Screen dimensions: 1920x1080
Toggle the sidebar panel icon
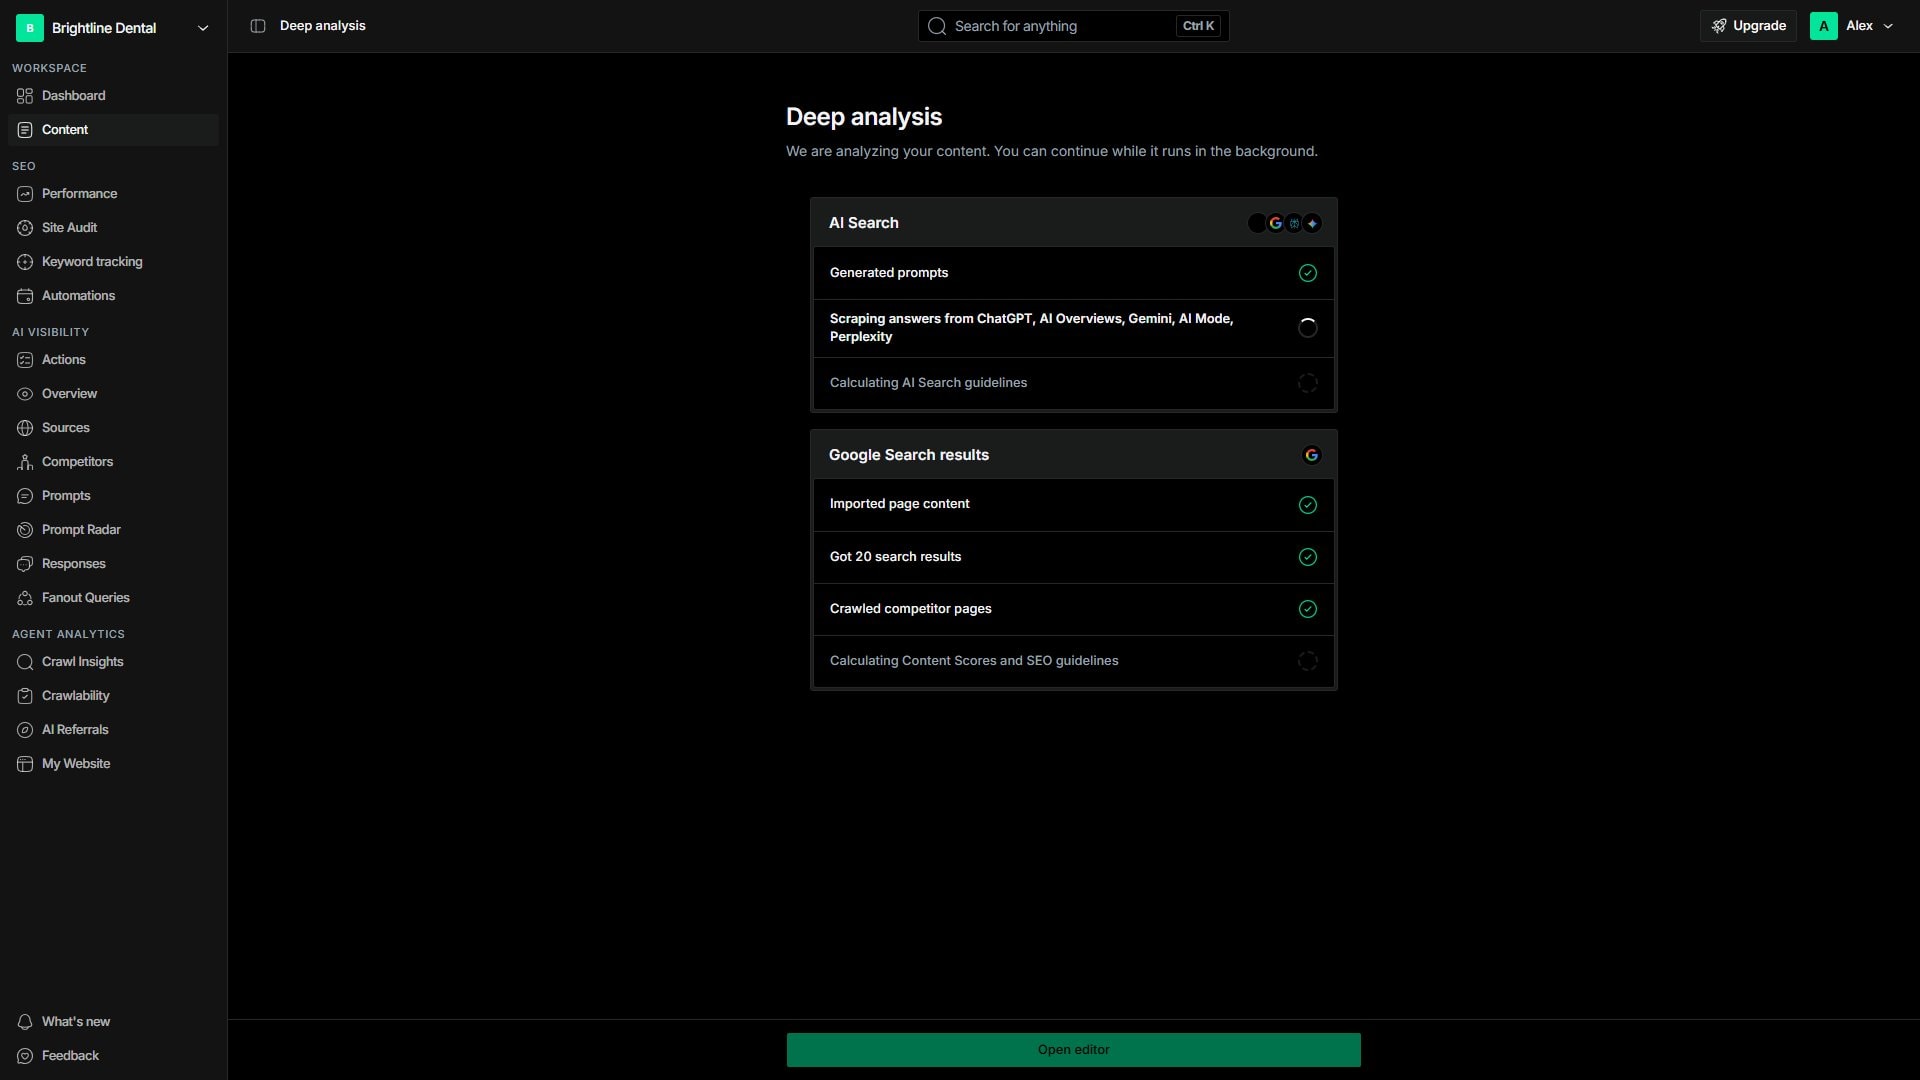click(x=258, y=26)
